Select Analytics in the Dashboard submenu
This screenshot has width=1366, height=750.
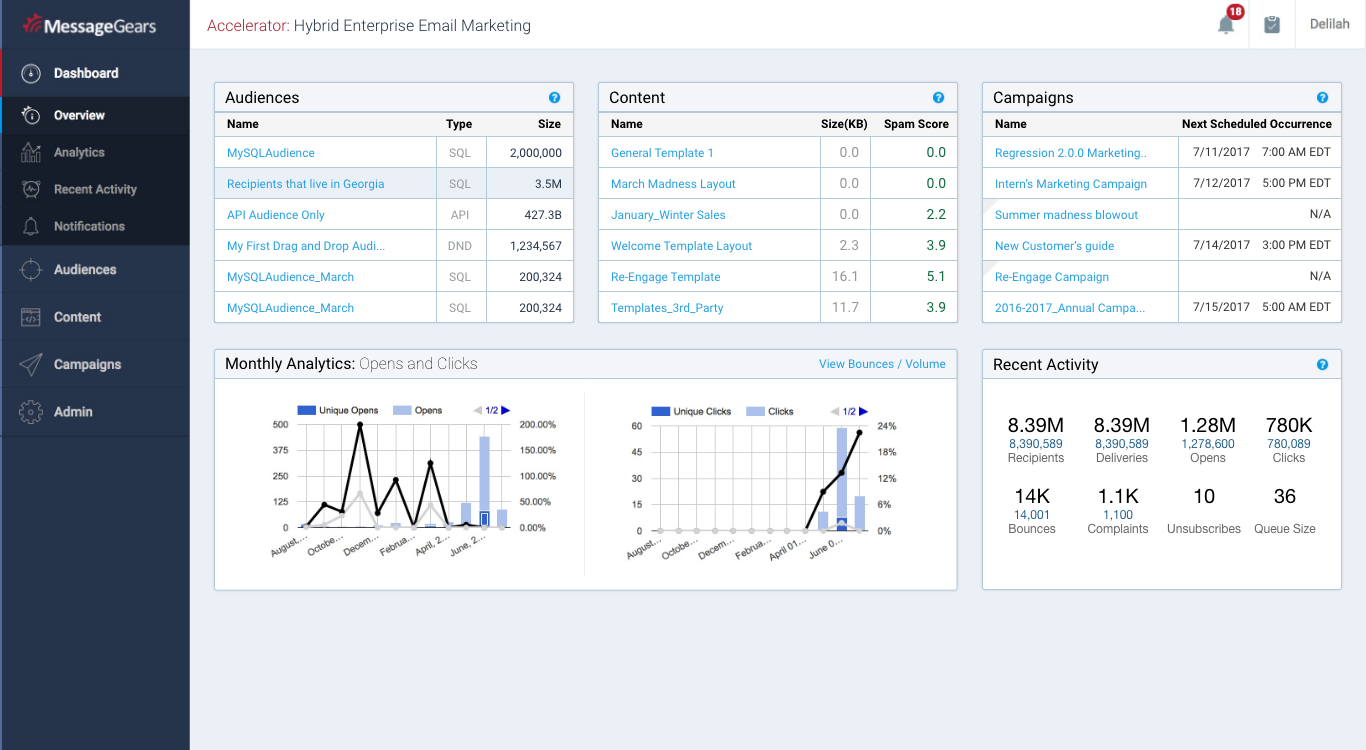[79, 152]
